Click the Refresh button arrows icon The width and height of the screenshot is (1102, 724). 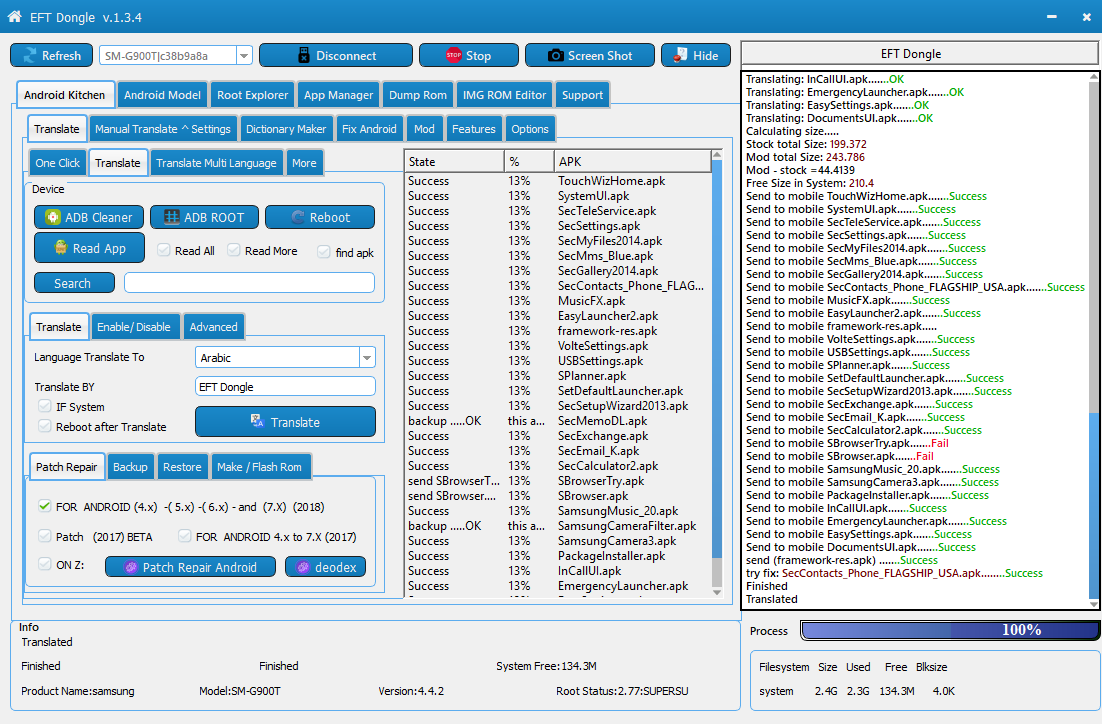[x=30, y=56]
